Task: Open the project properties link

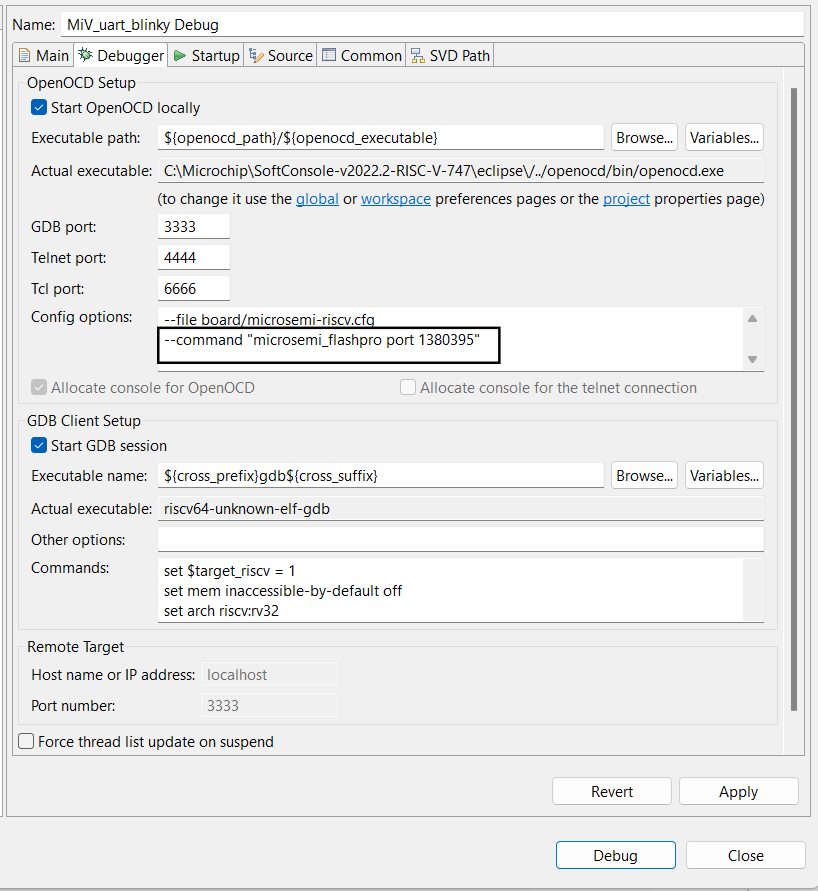Action: [x=627, y=199]
